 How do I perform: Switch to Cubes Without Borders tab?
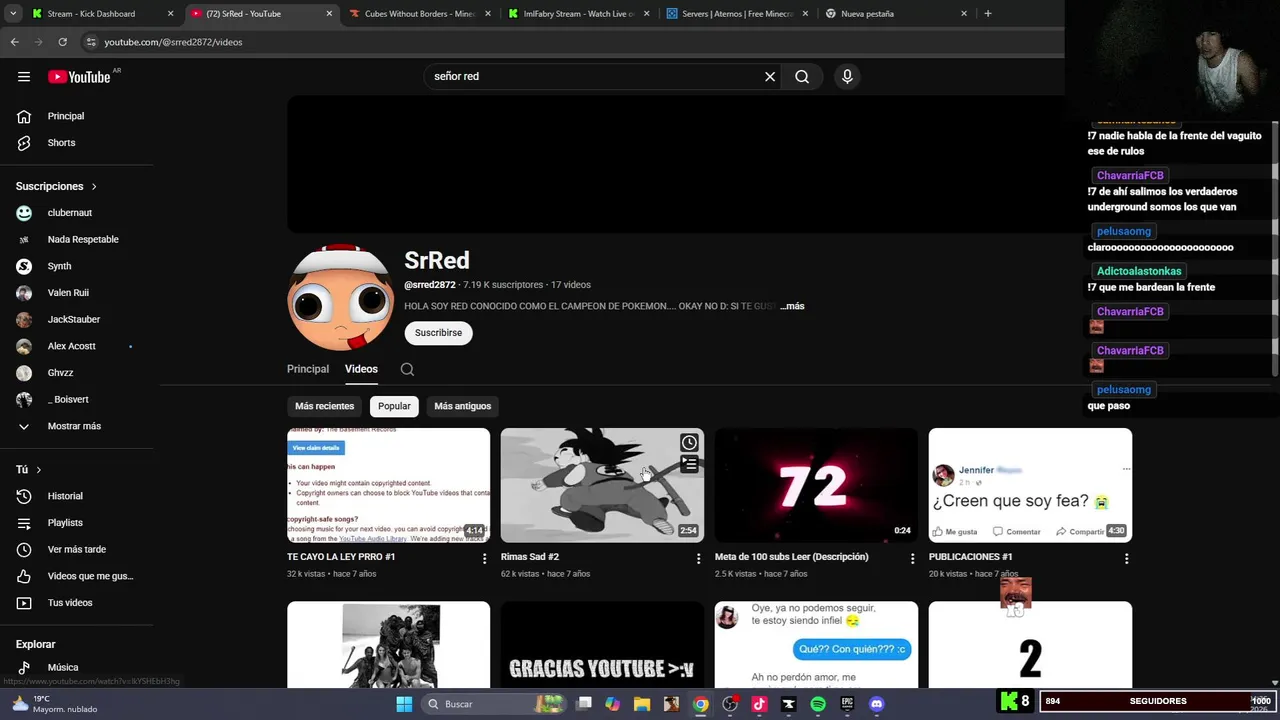pyautogui.click(x=420, y=14)
